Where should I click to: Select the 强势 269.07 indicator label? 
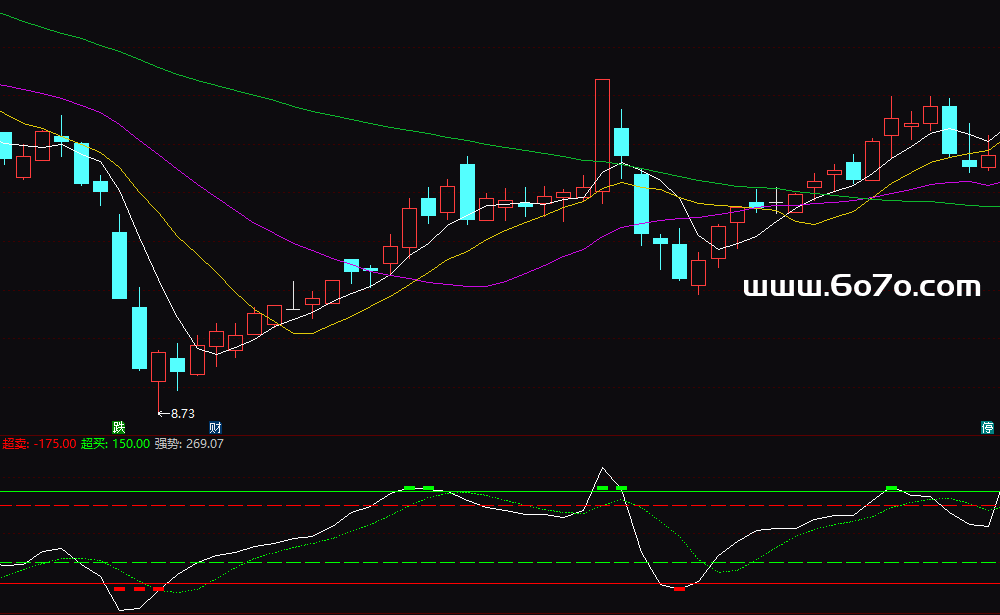(x=189, y=443)
